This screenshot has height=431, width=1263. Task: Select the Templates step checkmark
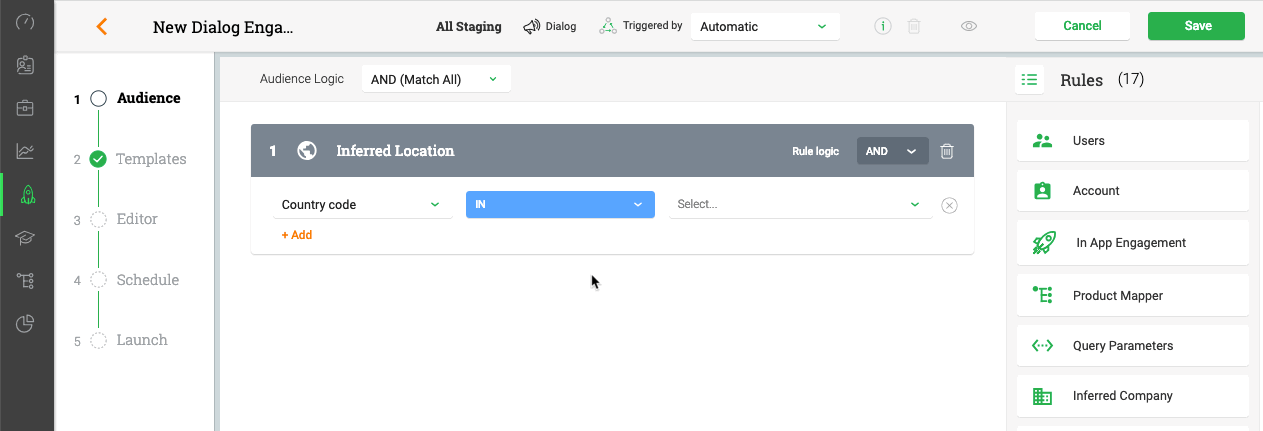98,159
